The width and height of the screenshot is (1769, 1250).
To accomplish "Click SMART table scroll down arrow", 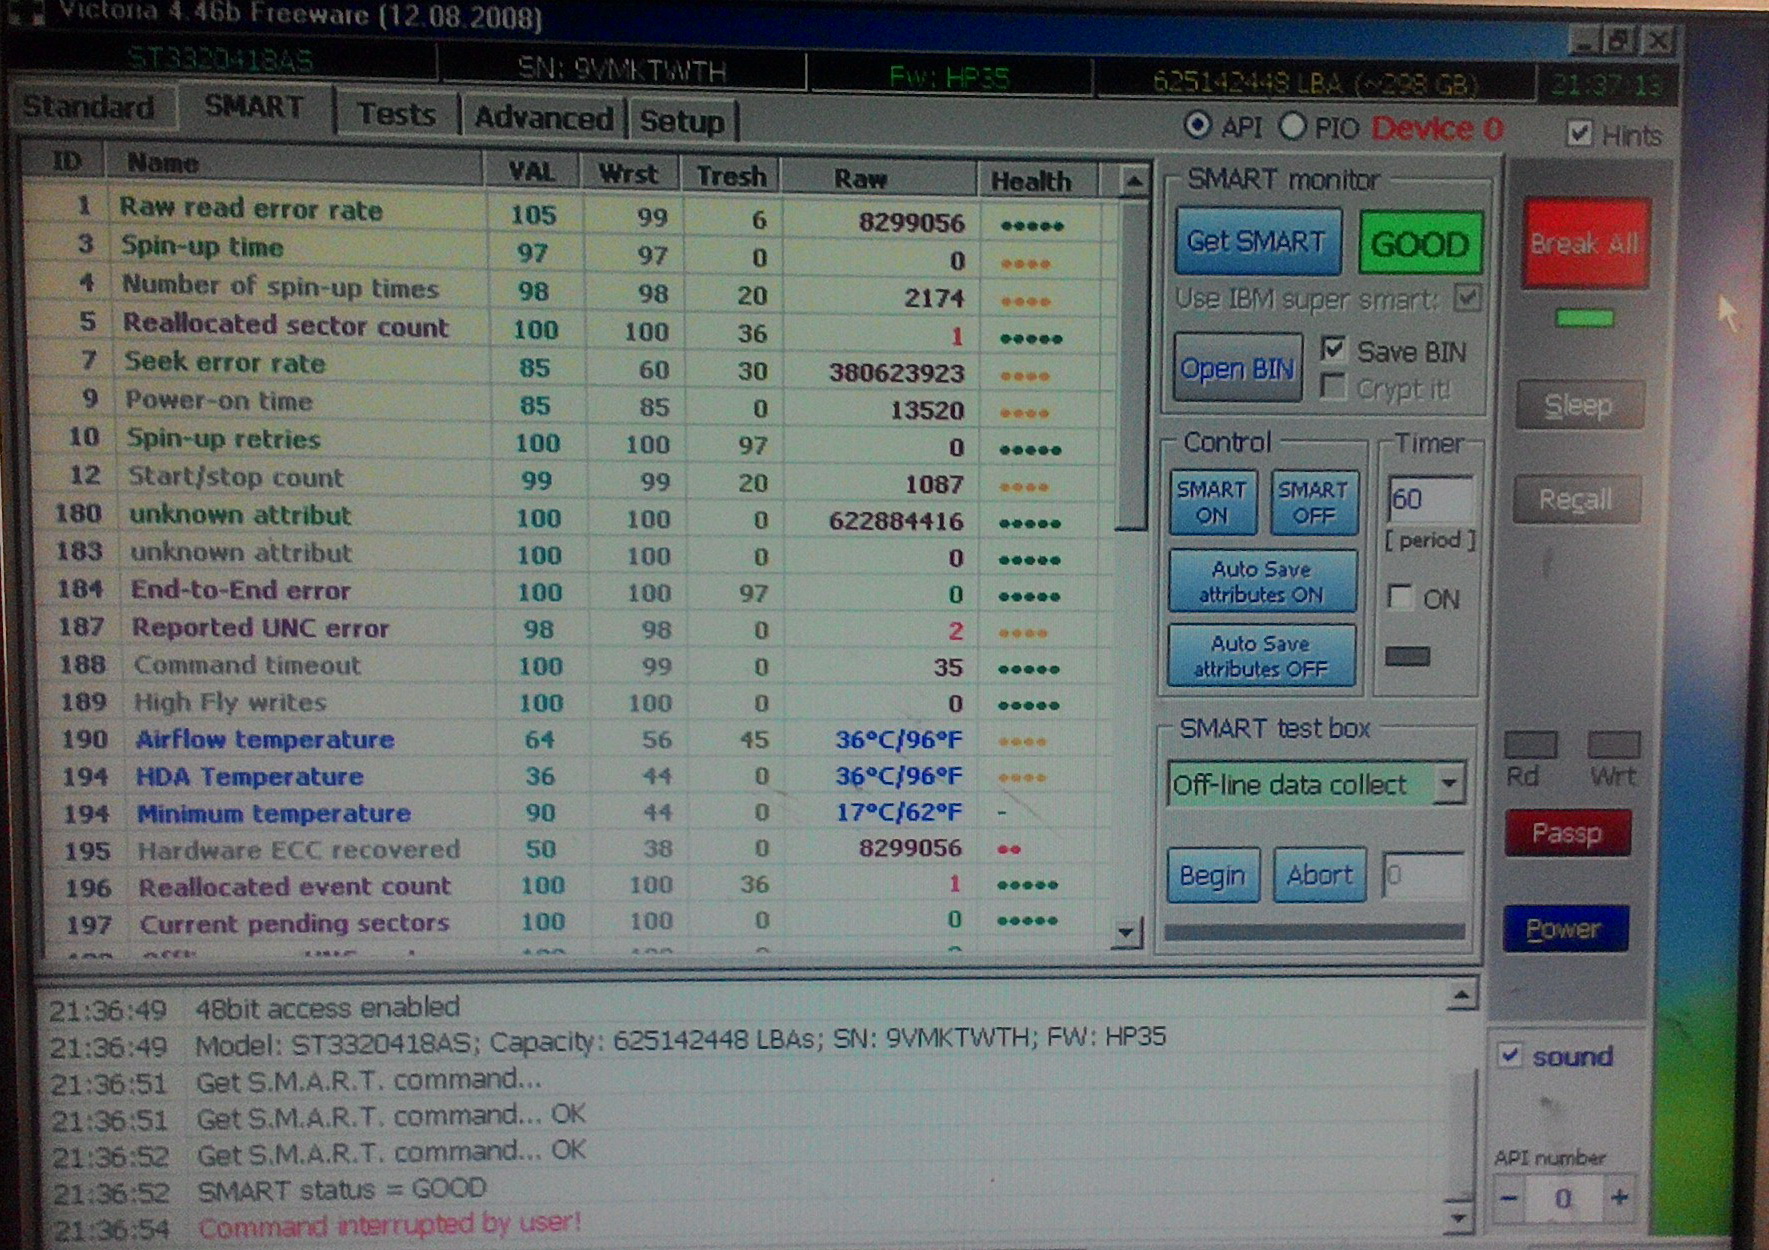I will [1127, 933].
